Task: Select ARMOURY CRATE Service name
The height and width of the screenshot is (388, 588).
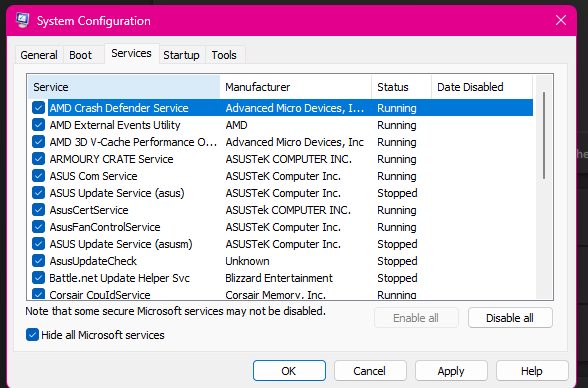Action: 111,159
